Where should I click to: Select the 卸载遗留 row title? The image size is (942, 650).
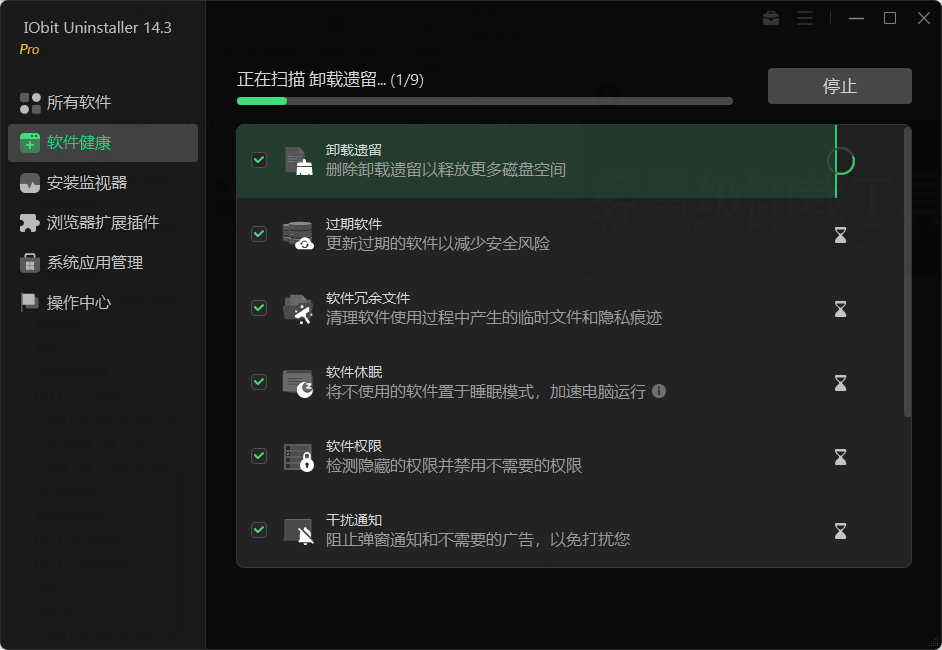coord(354,150)
